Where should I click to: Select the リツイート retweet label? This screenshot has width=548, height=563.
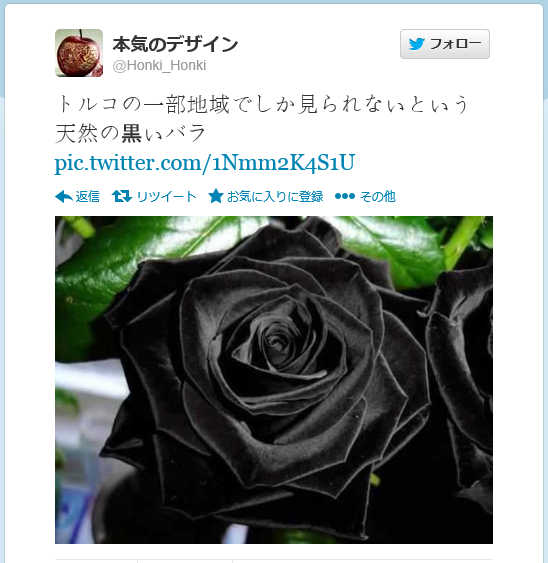pos(167,196)
